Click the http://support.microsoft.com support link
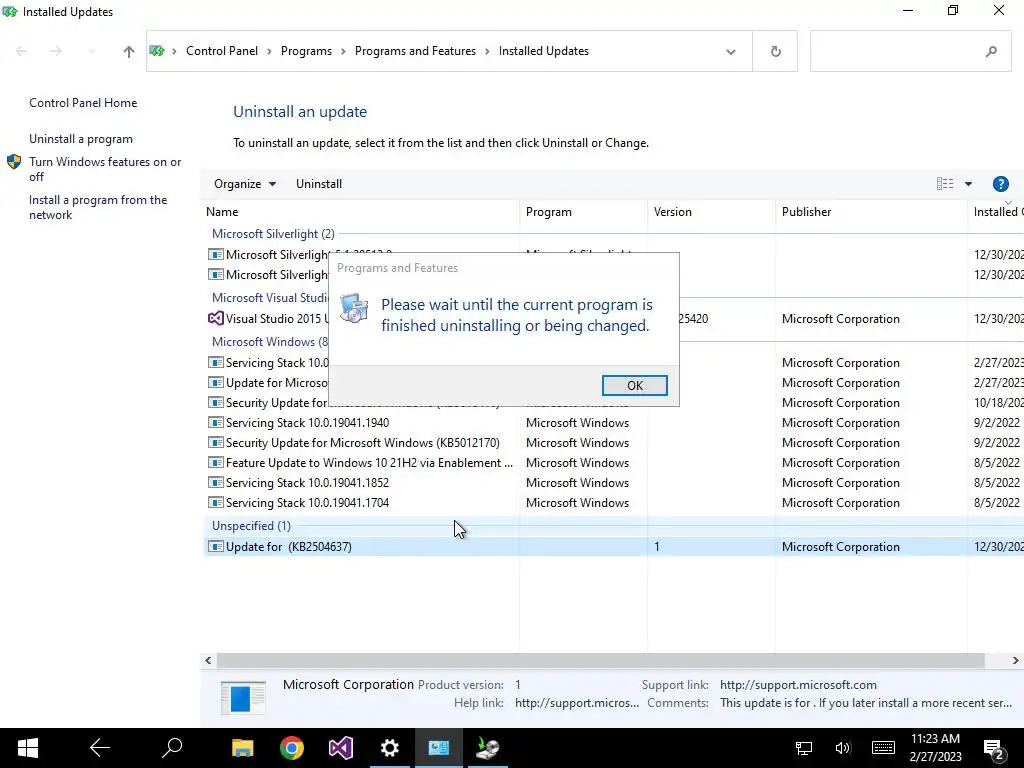This screenshot has height=768, width=1024. tap(798, 684)
